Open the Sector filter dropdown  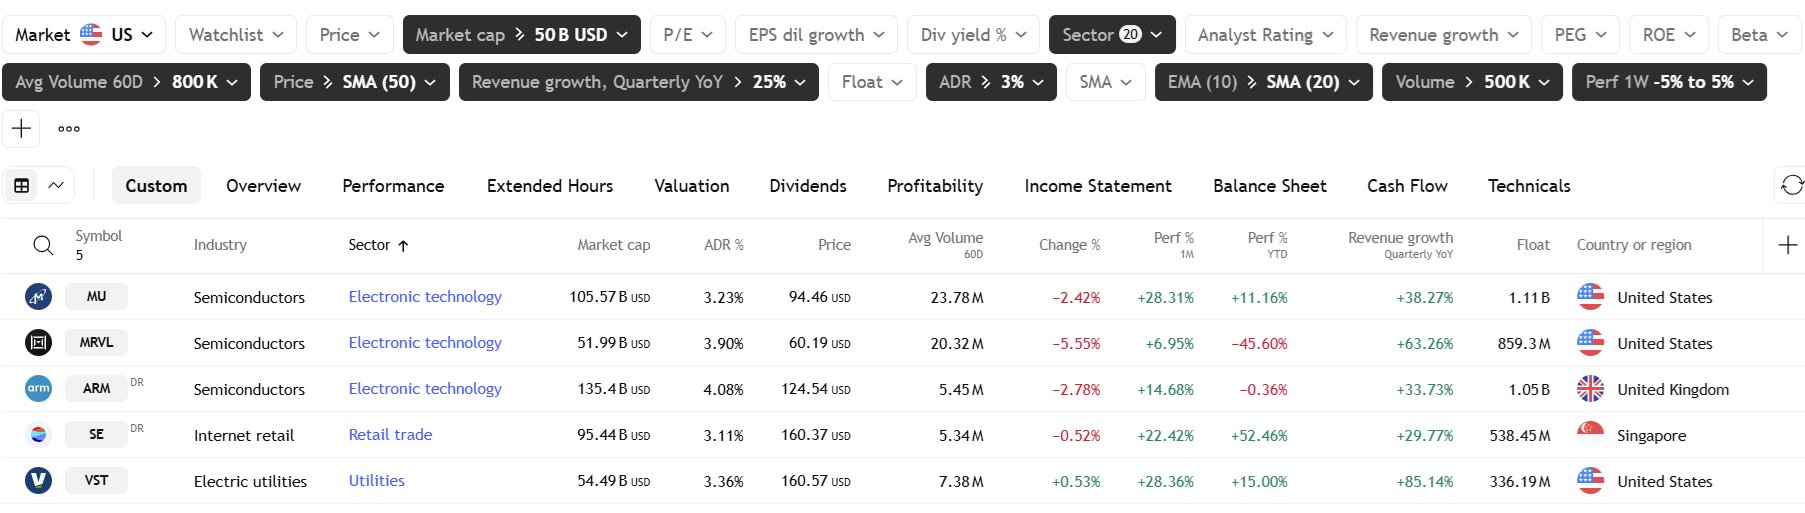[1111, 35]
